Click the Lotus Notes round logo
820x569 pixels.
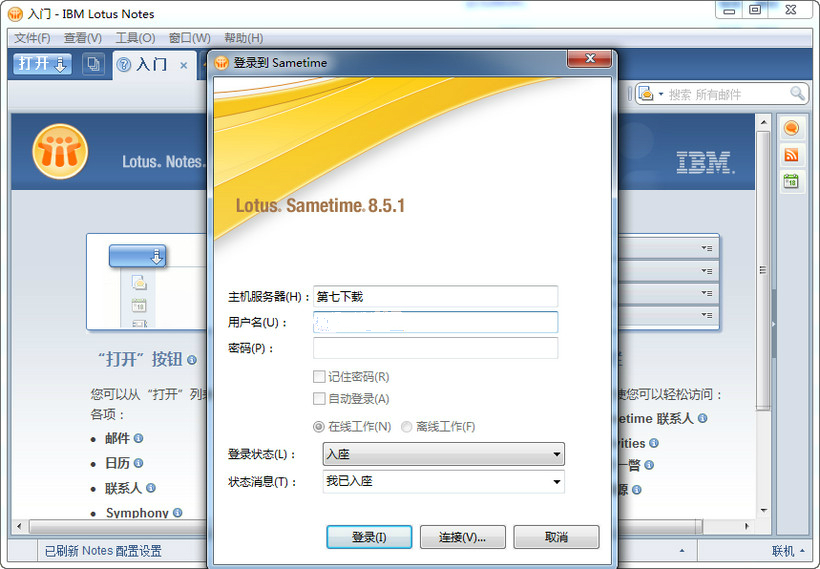[x=60, y=152]
